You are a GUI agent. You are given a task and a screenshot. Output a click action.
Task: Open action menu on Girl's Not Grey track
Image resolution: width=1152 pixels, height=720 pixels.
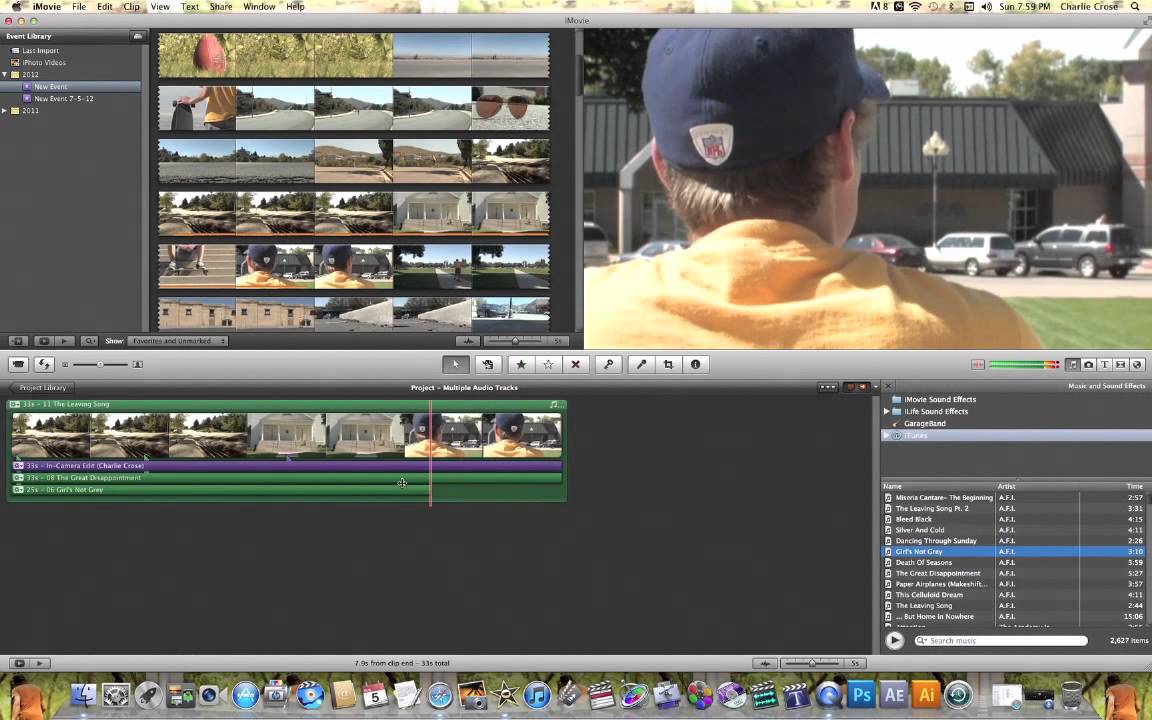[18, 490]
